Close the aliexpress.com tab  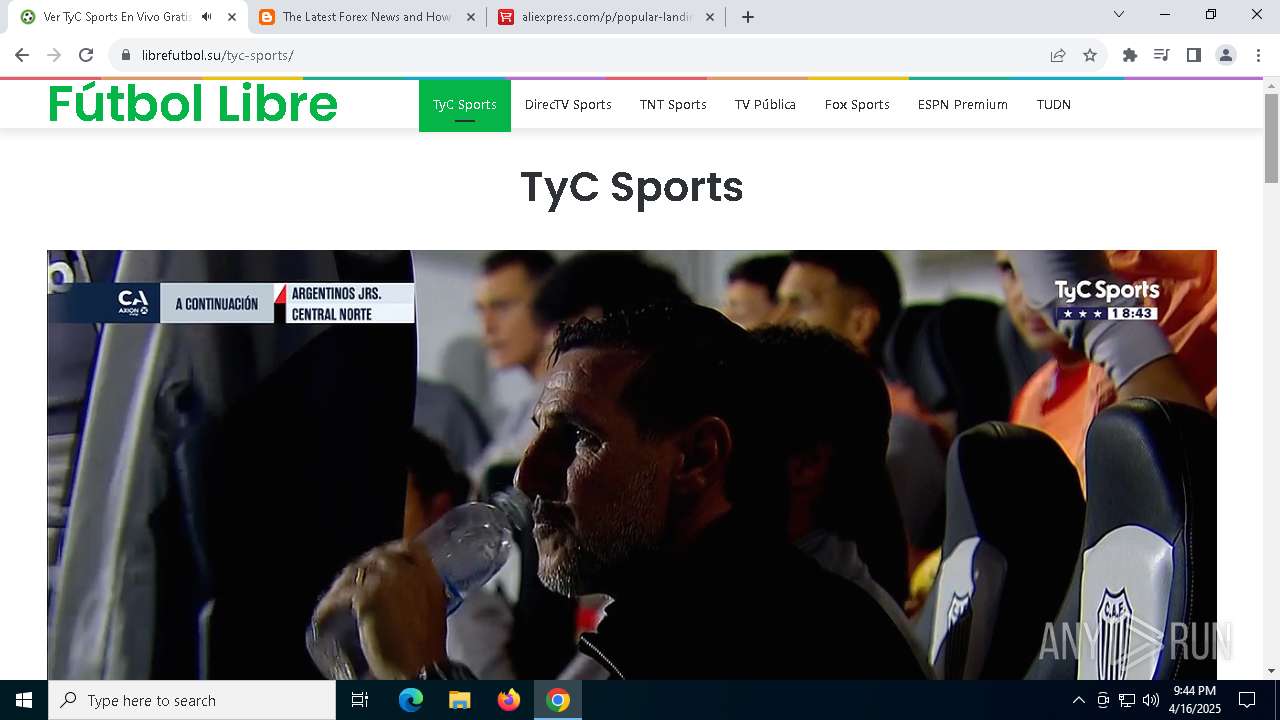710,17
